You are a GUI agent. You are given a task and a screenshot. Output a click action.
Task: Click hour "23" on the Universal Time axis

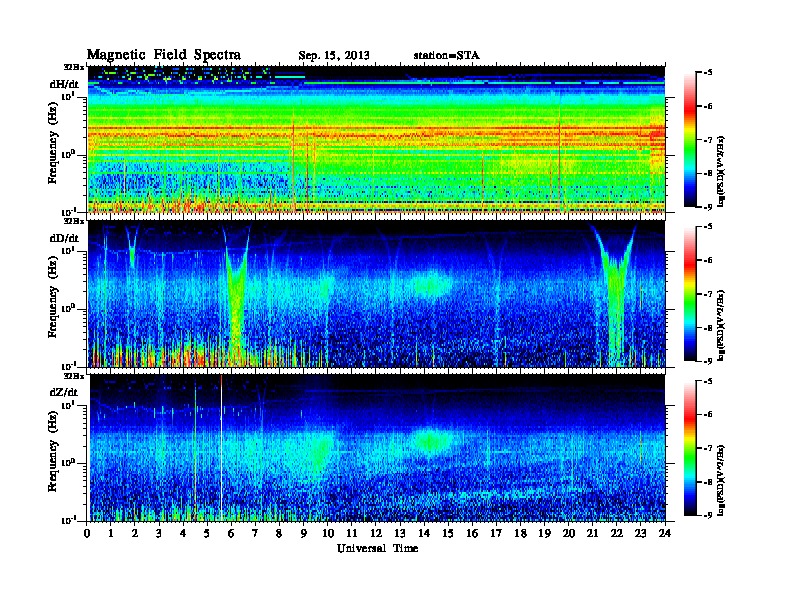click(641, 533)
